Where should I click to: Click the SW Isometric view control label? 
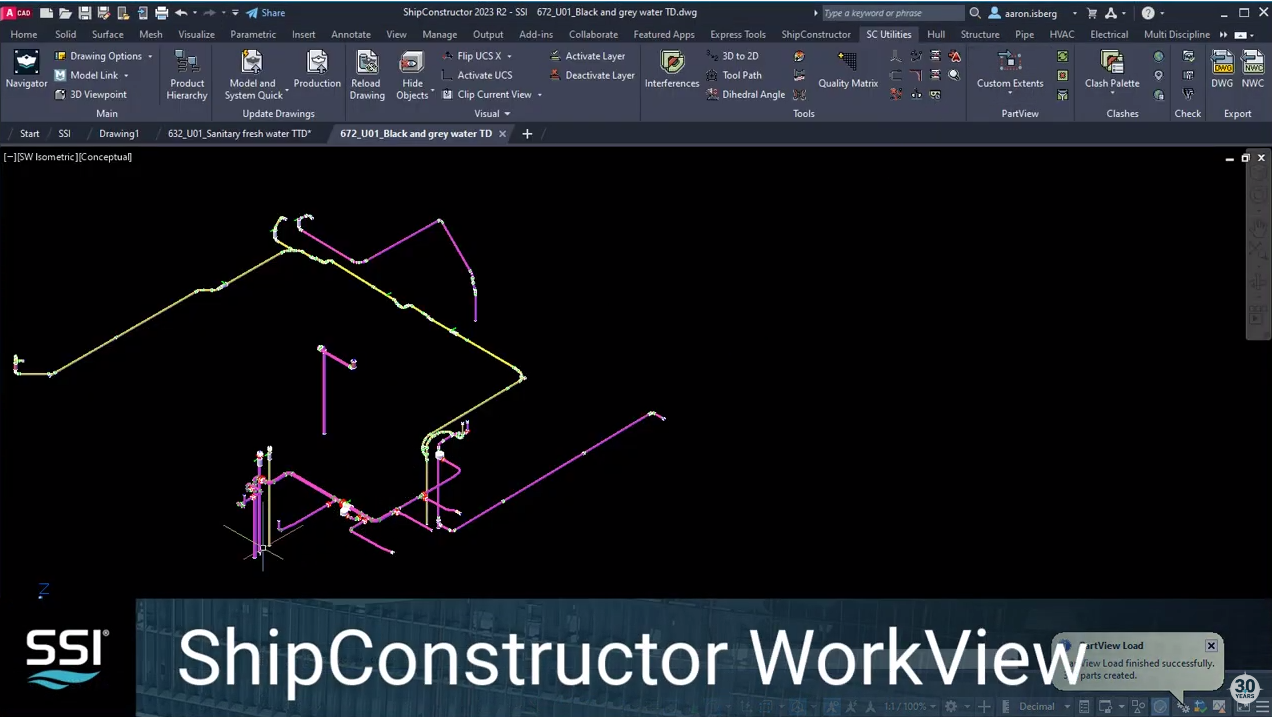pos(47,157)
